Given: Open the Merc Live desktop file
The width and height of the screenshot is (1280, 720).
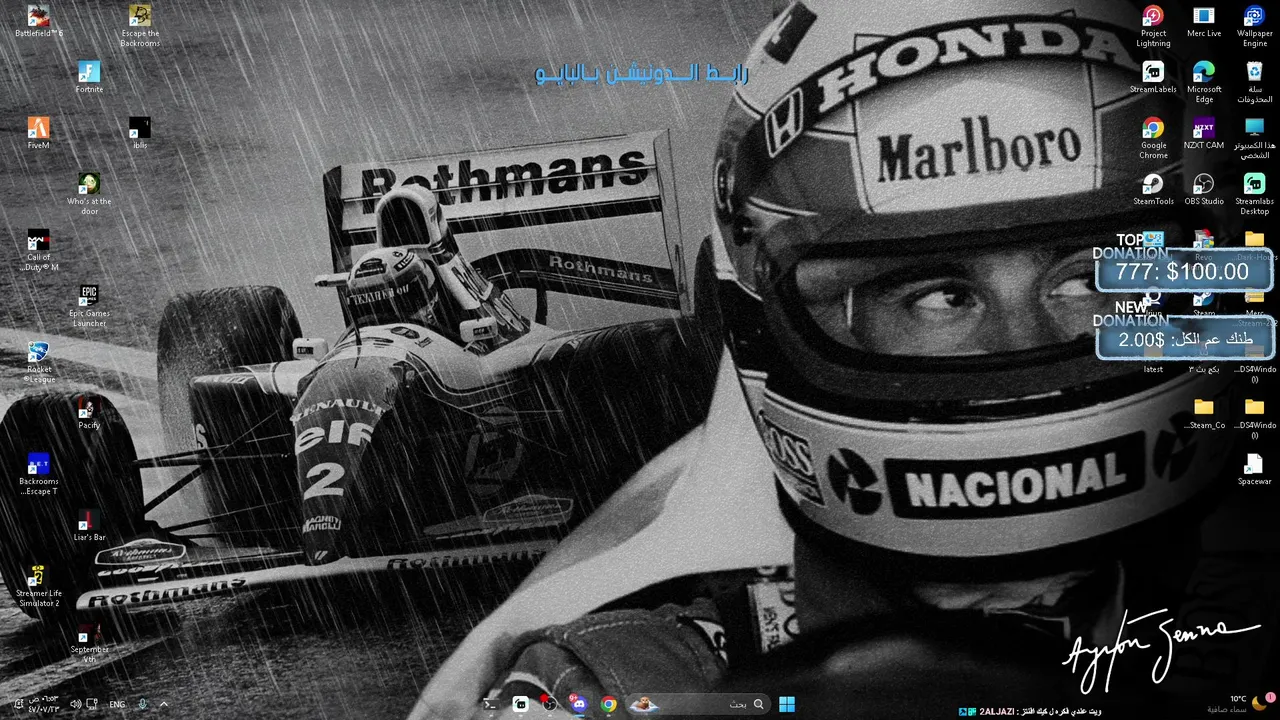Looking at the screenshot, I should click(1204, 21).
